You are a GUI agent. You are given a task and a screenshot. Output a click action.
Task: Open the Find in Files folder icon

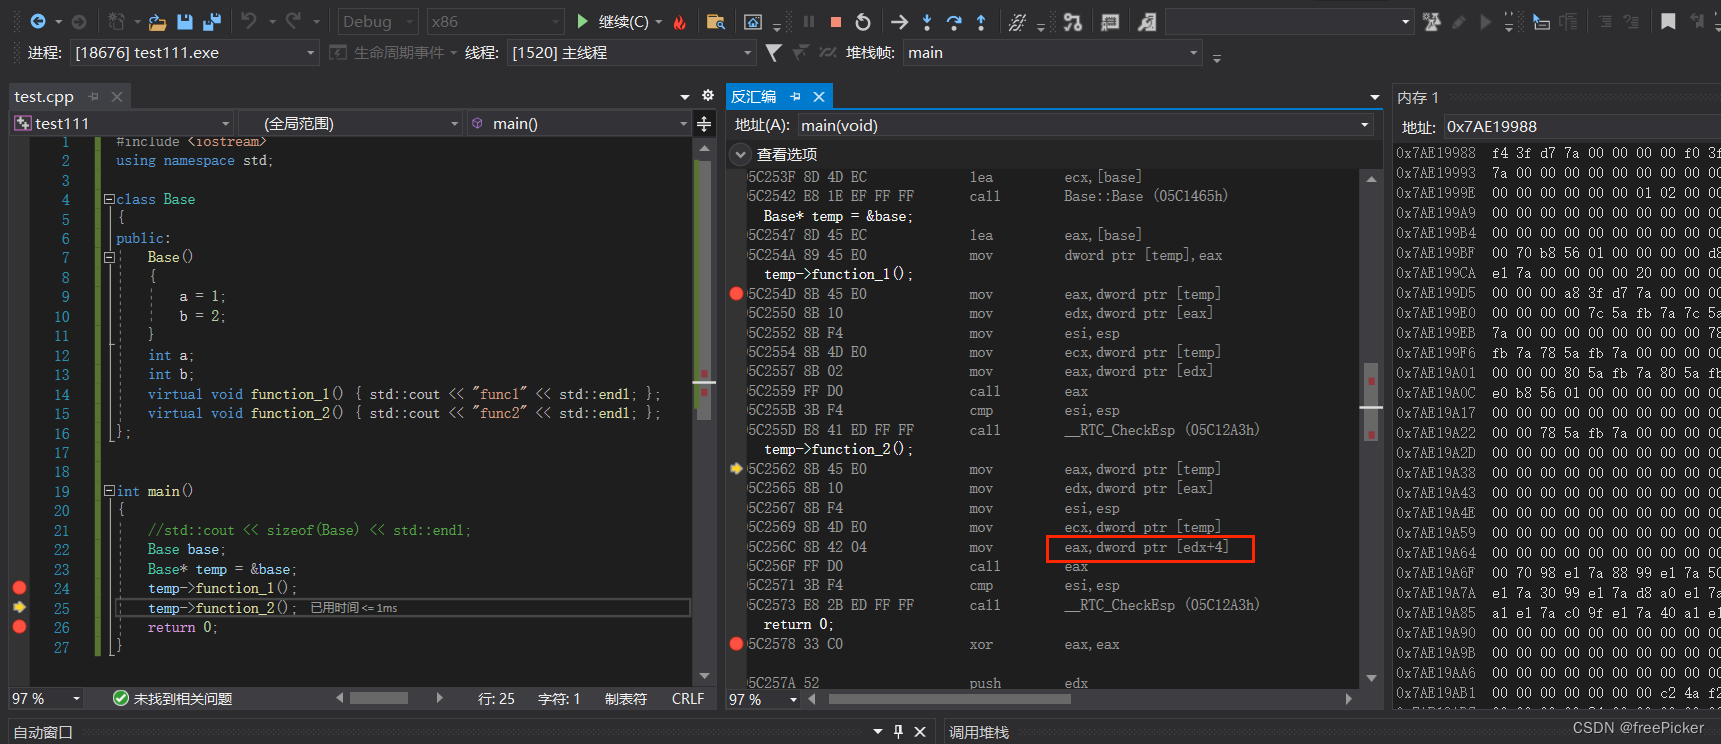(x=715, y=21)
